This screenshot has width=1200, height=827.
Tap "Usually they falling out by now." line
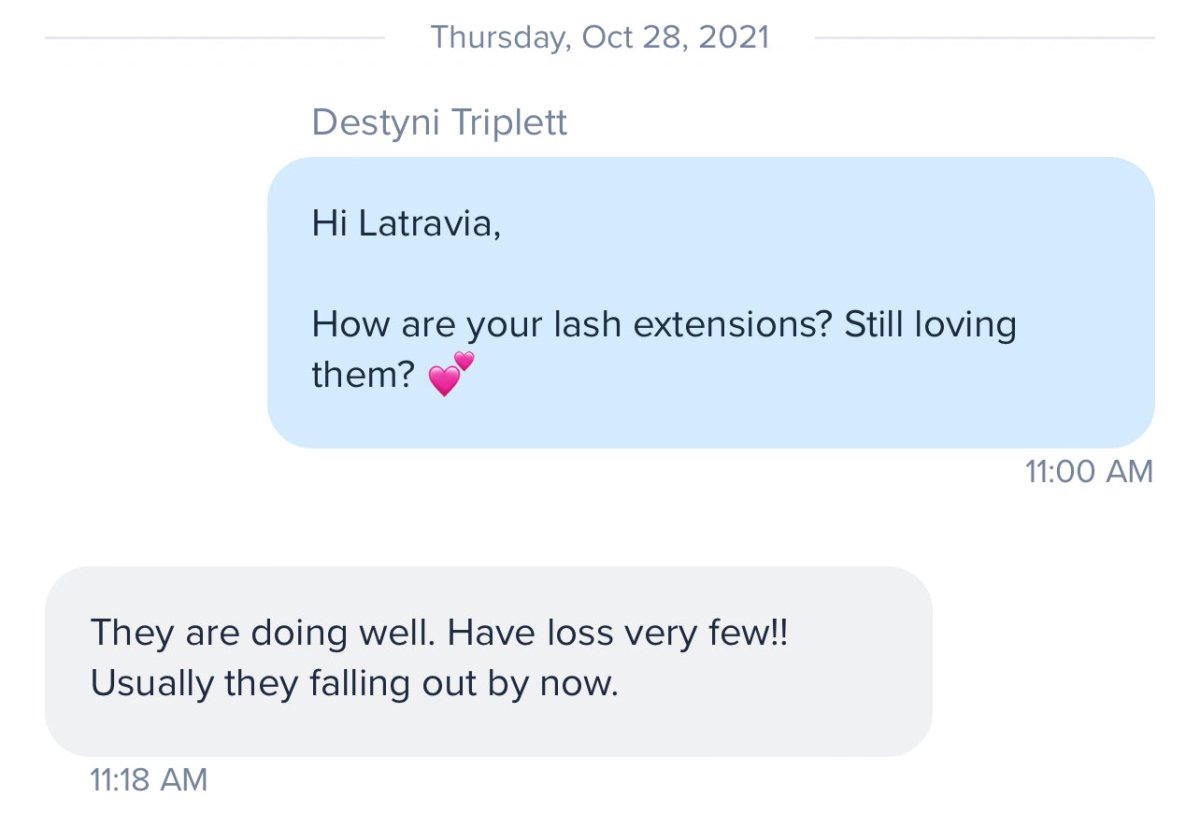(355, 684)
